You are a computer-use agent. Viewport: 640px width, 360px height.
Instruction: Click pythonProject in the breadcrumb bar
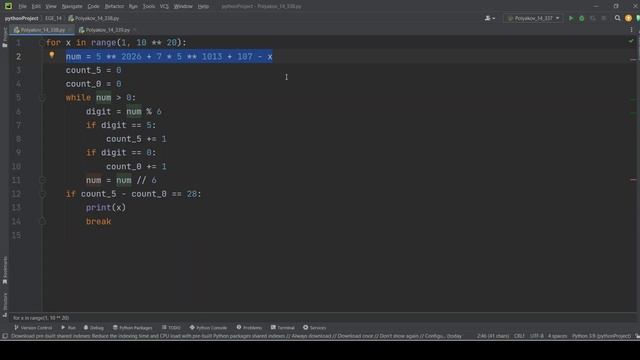coord(21,18)
